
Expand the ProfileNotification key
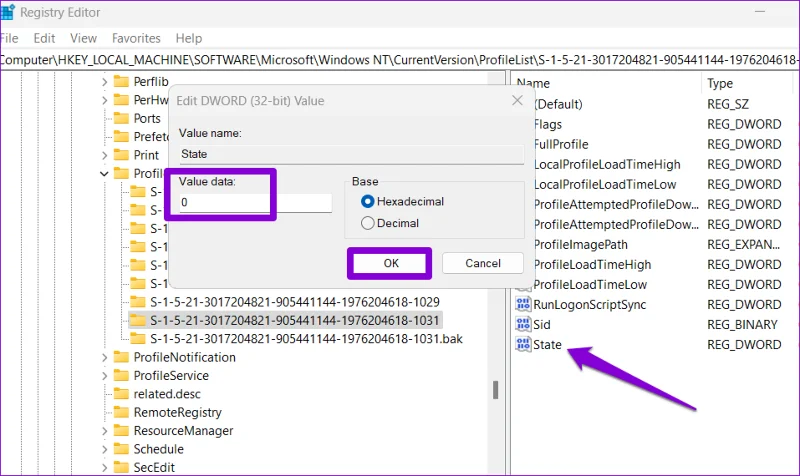coord(104,357)
